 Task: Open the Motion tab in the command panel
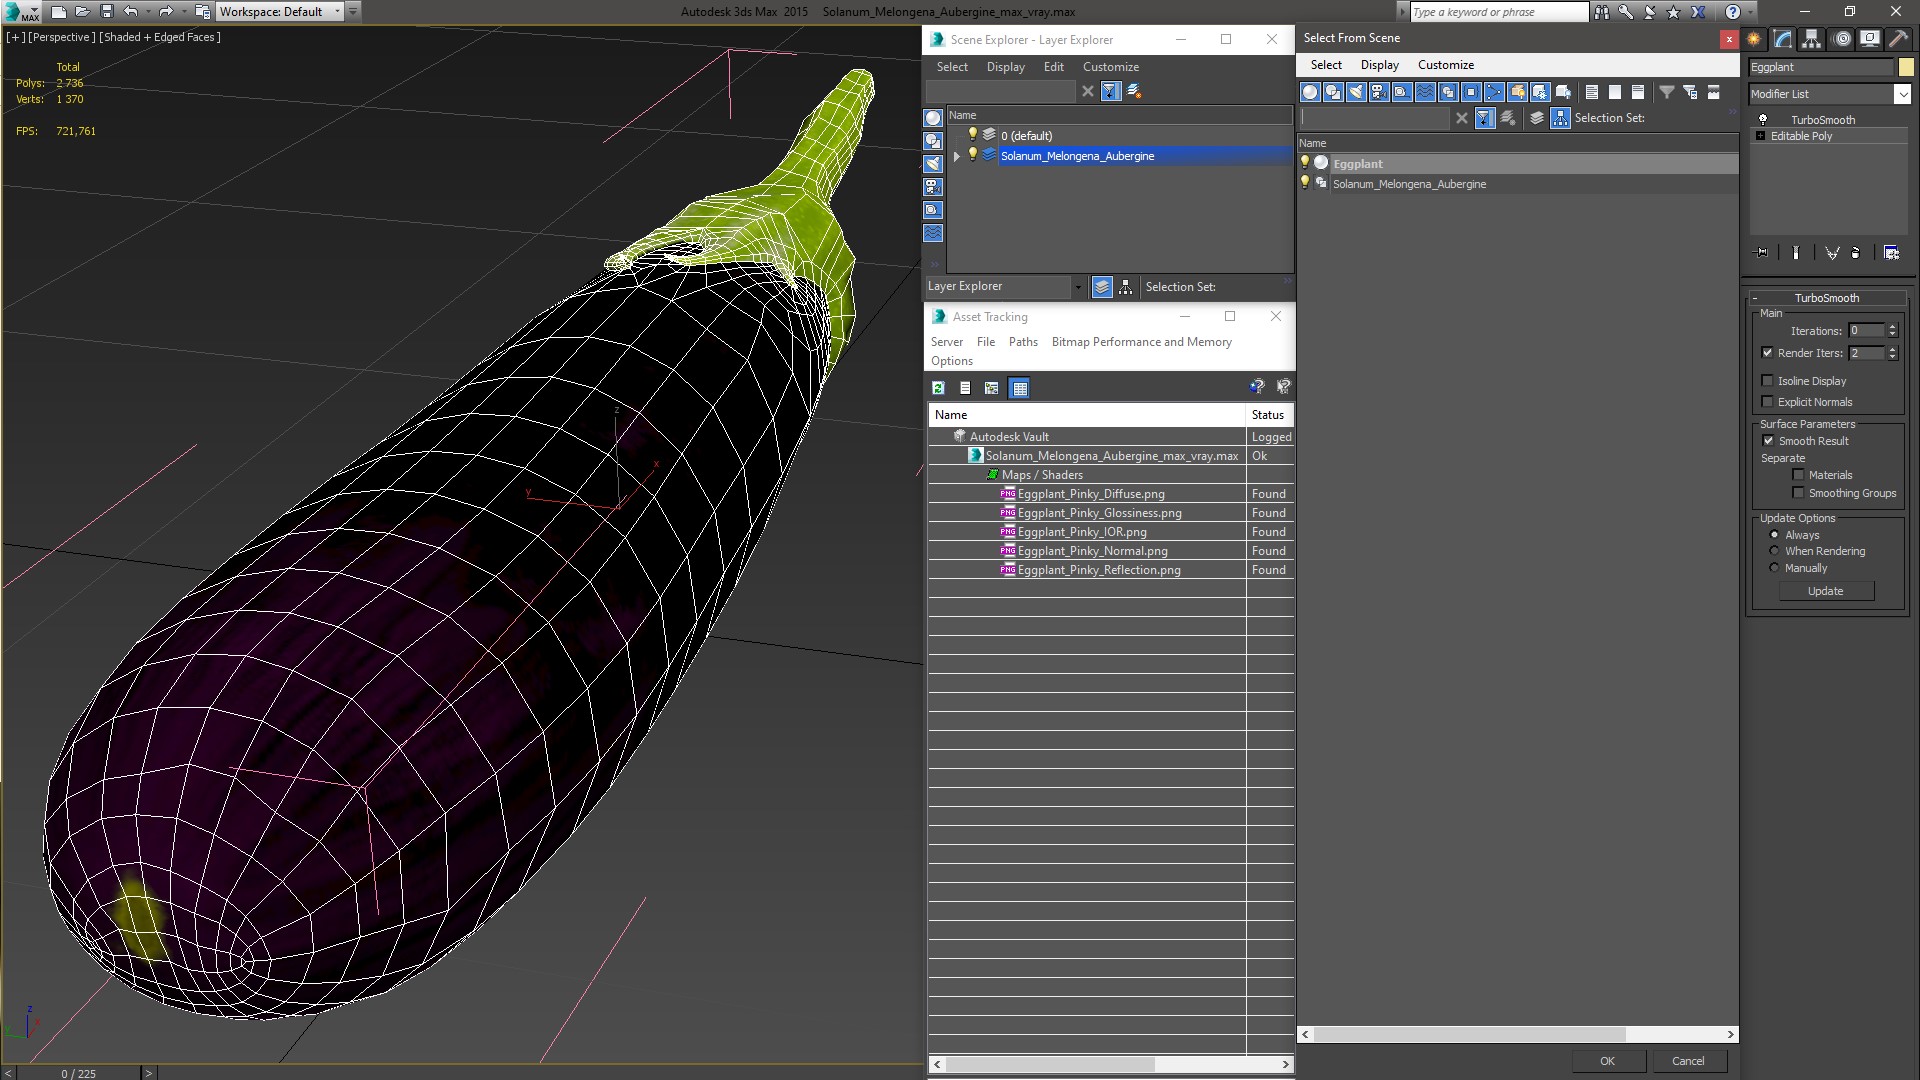1841,39
